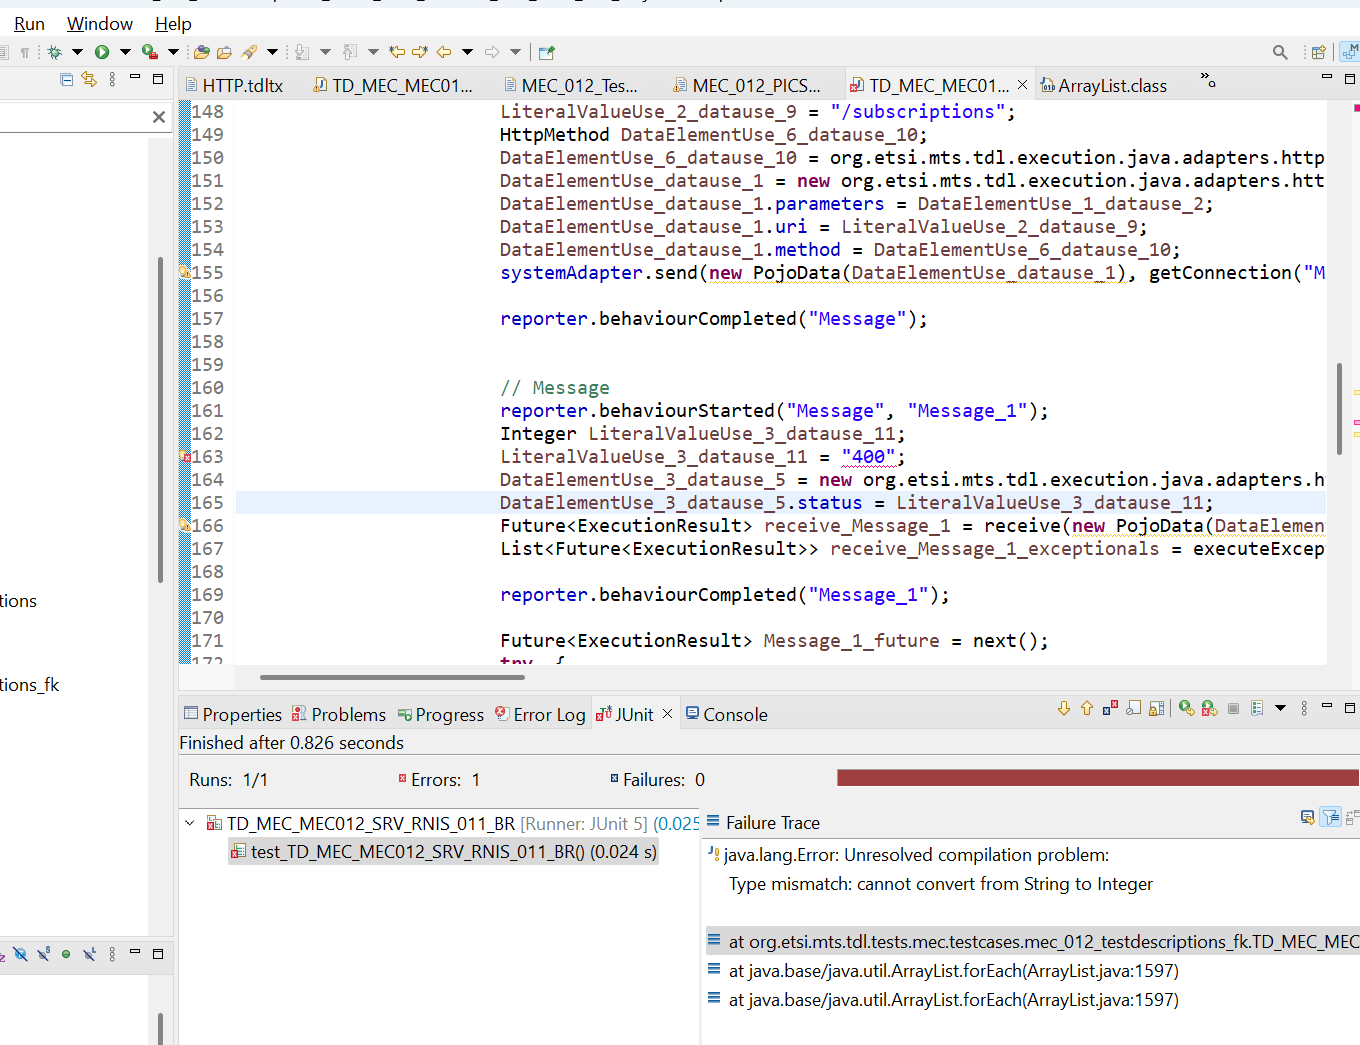The height and width of the screenshot is (1045, 1360).
Task: Open Back history dropdown arrow
Action: [x=467, y=52]
